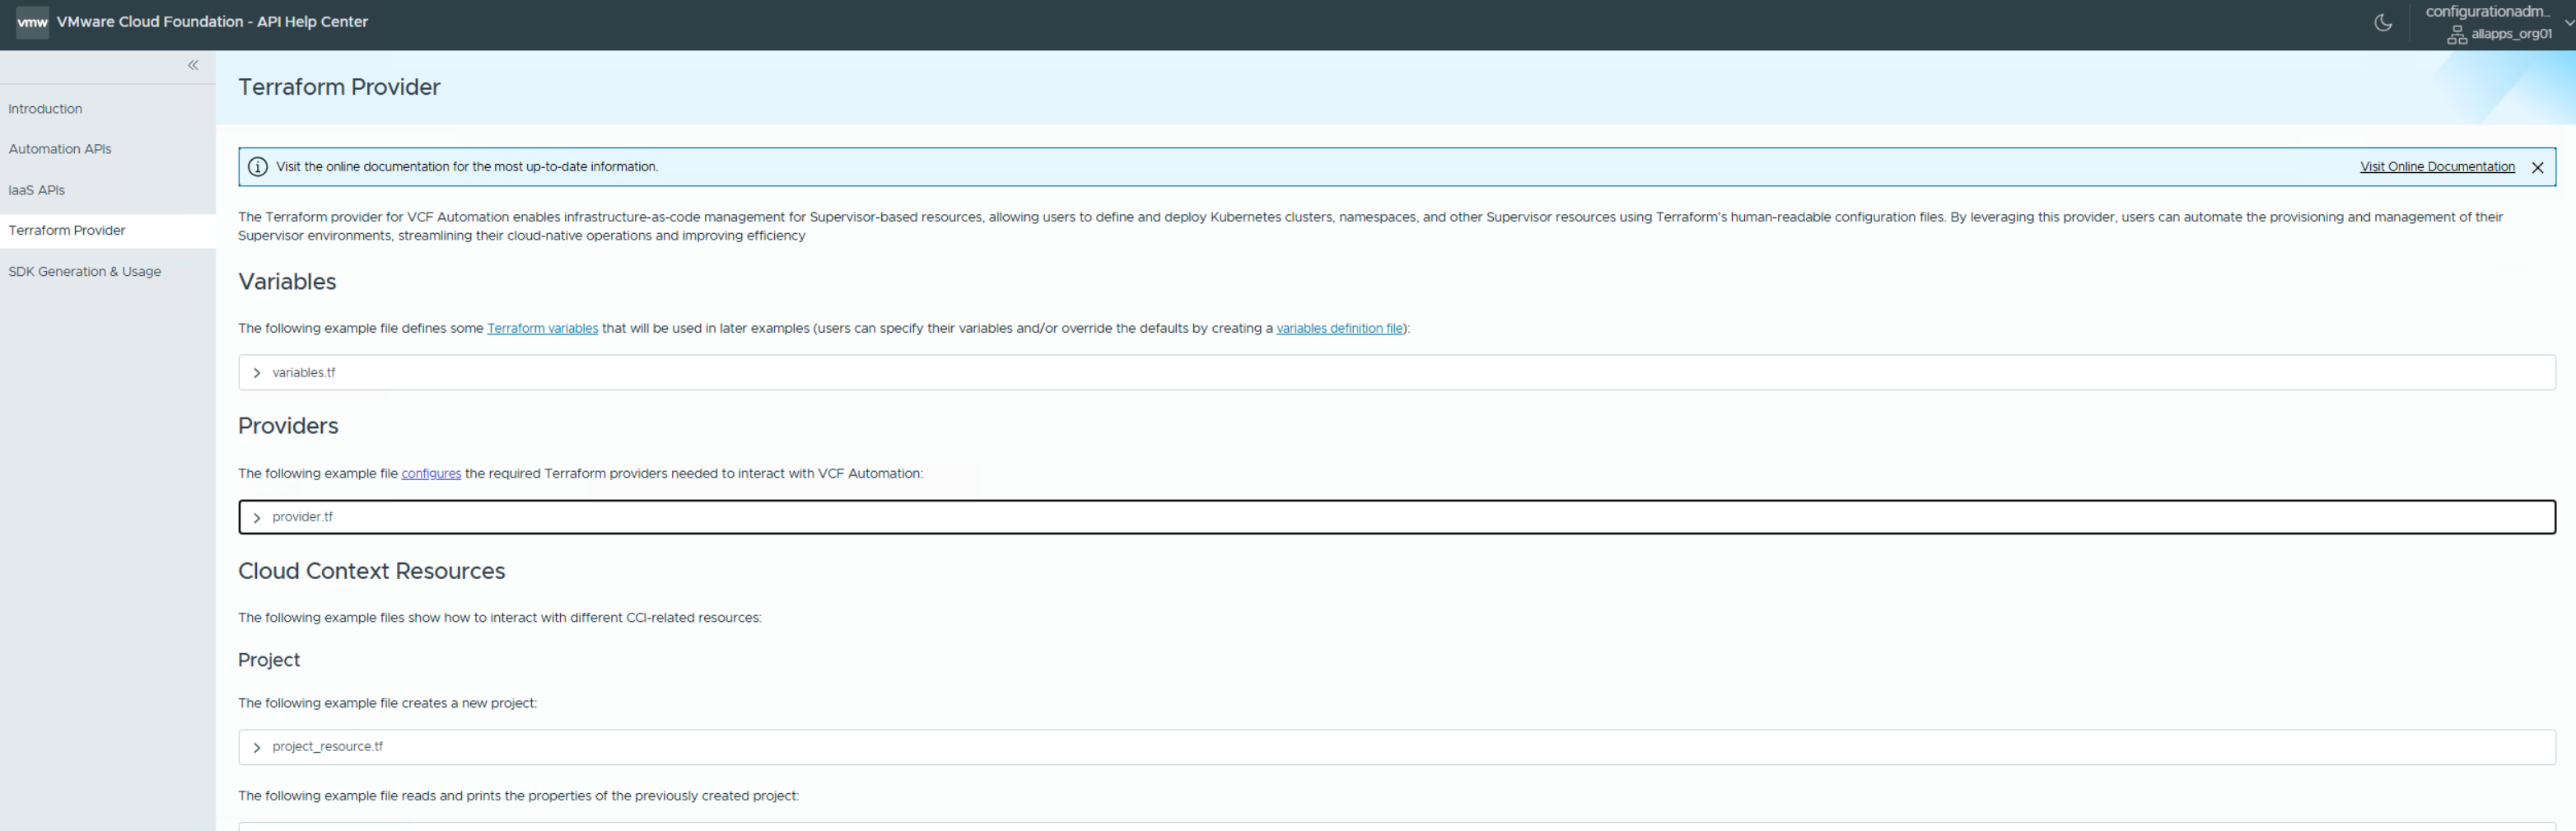Open the variables definition file link
This screenshot has width=2576, height=831.
coord(1339,328)
